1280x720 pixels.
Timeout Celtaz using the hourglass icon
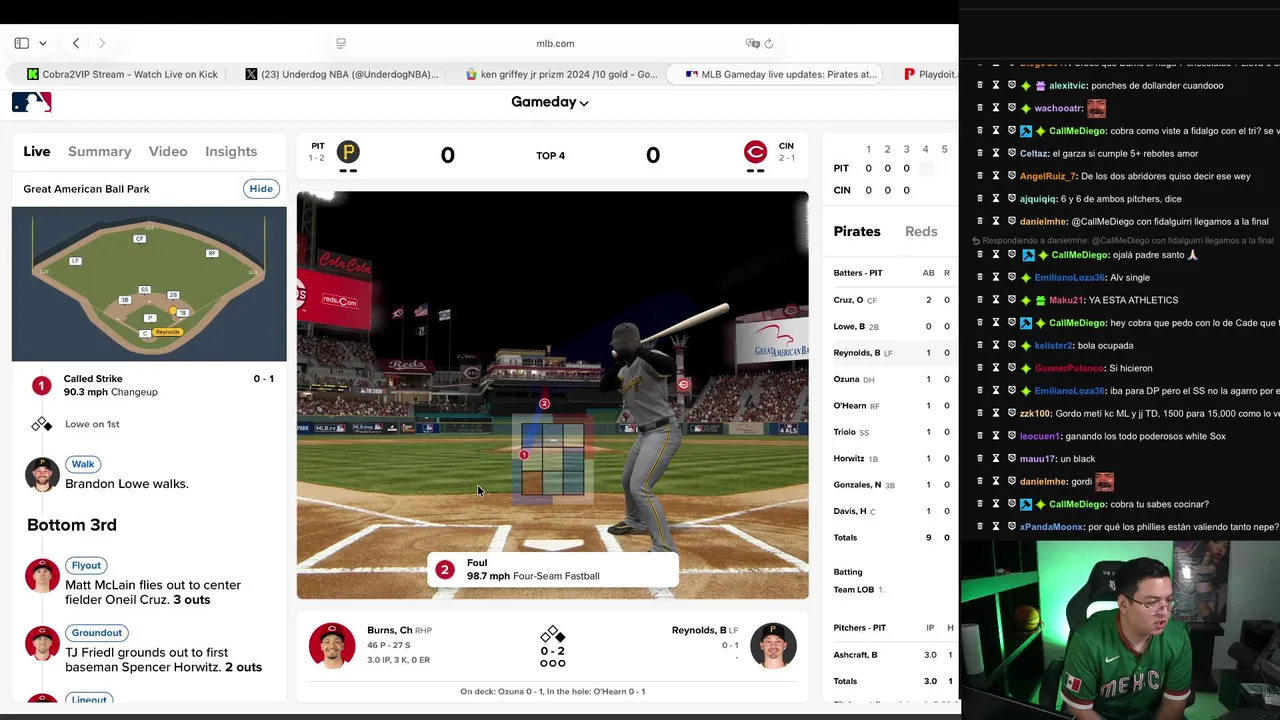tap(996, 153)
